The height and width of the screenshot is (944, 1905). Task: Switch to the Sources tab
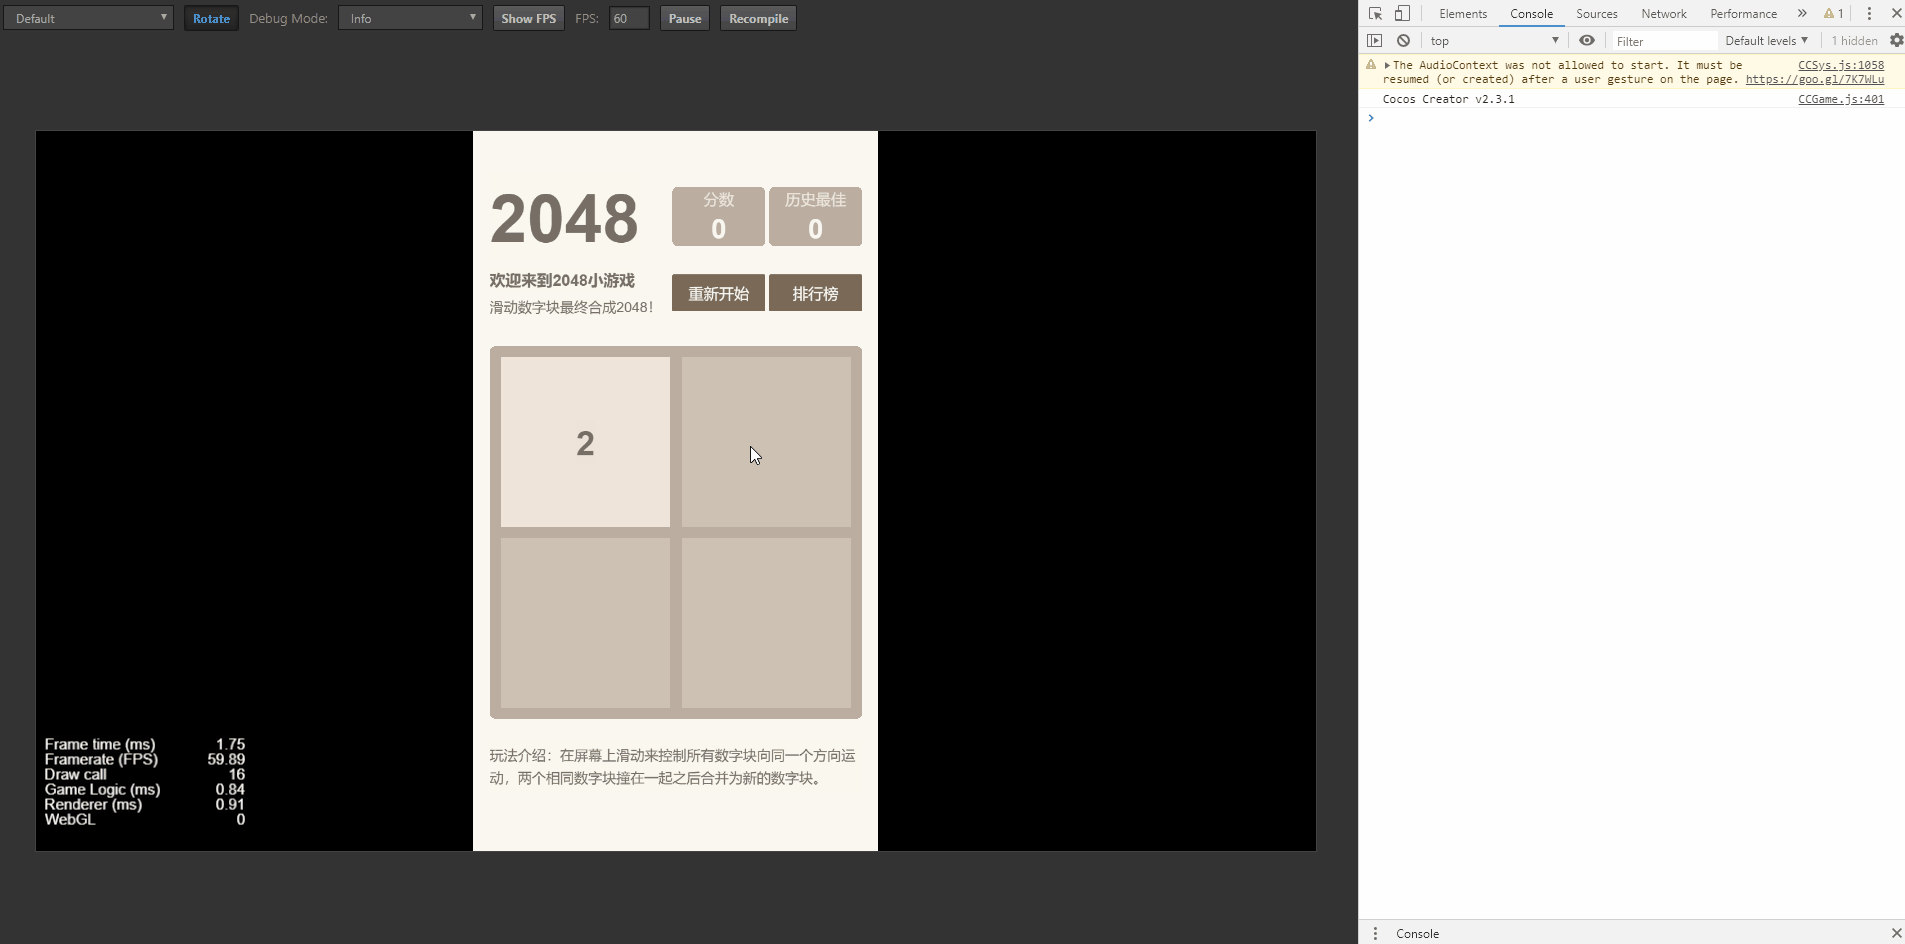click(x=1597, y=14)
